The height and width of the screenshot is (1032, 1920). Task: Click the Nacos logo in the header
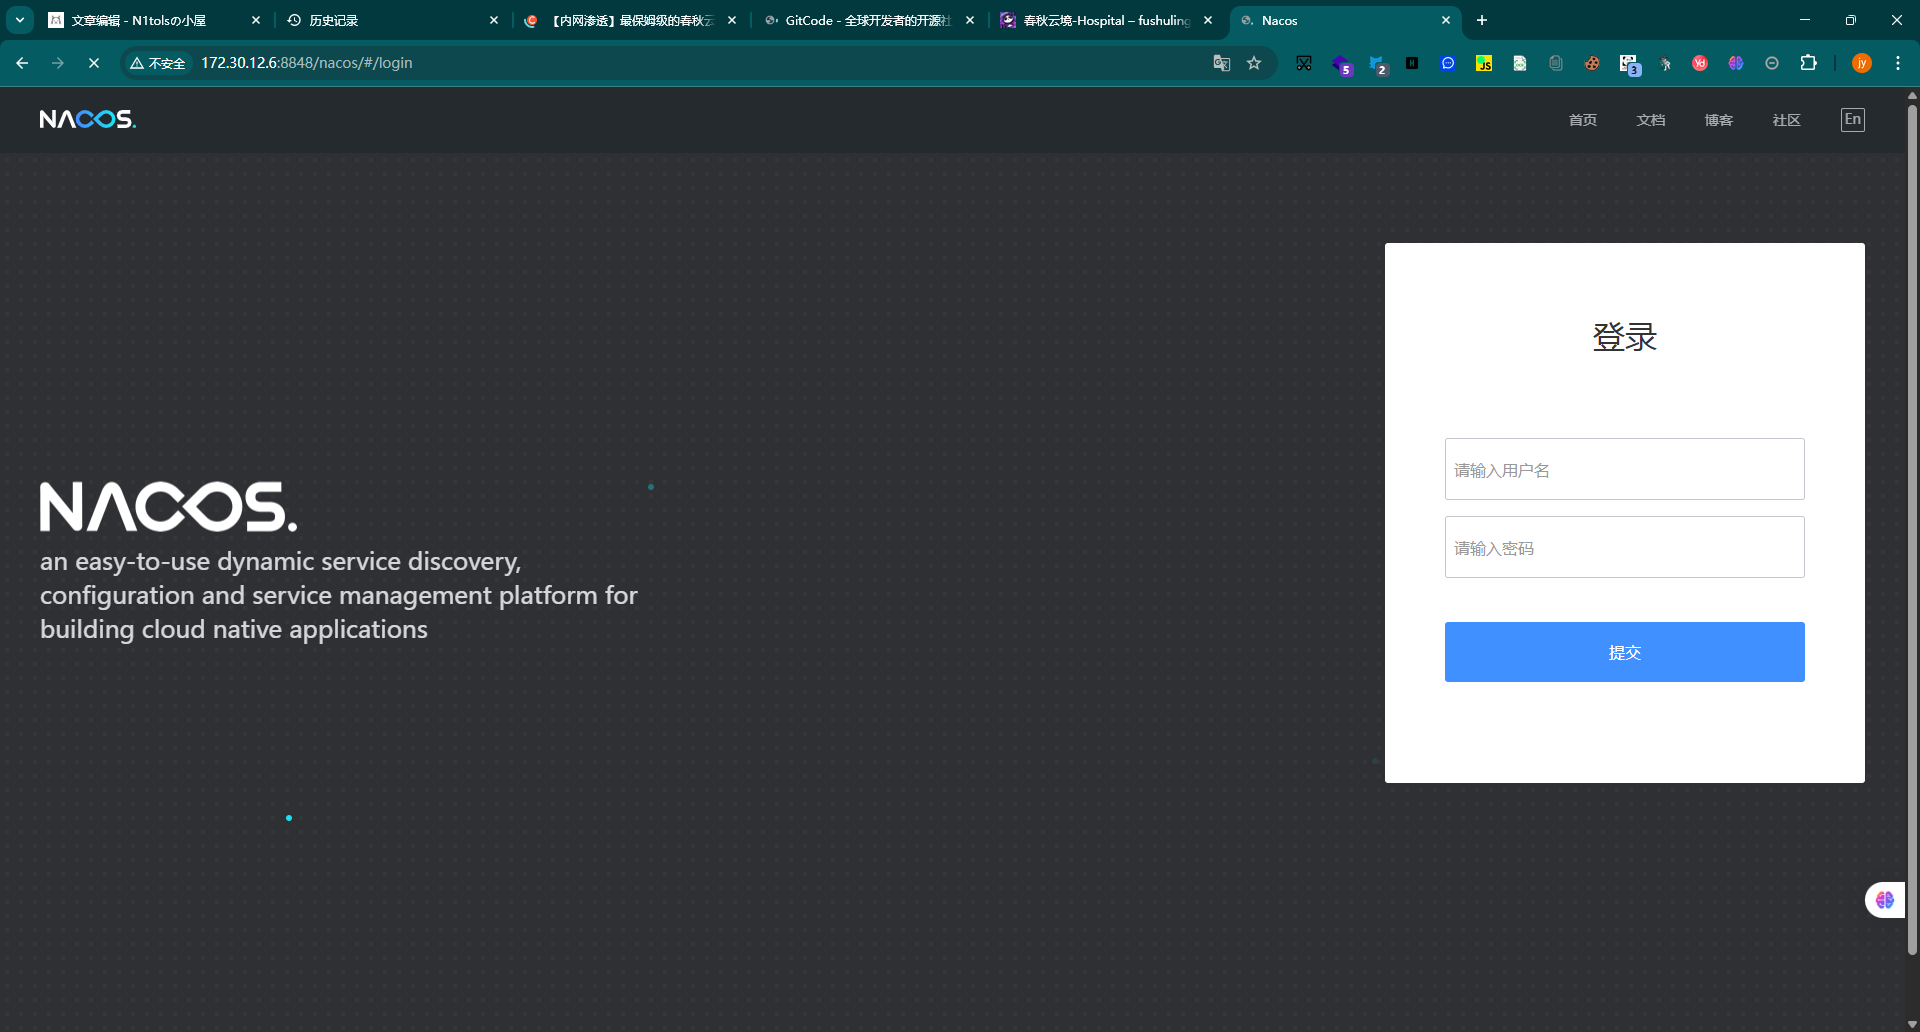(87, 120)
